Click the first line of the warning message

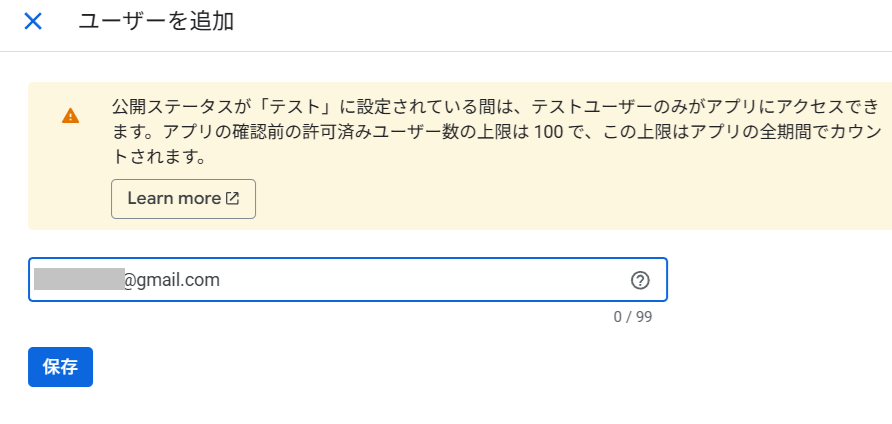point(495,106)
